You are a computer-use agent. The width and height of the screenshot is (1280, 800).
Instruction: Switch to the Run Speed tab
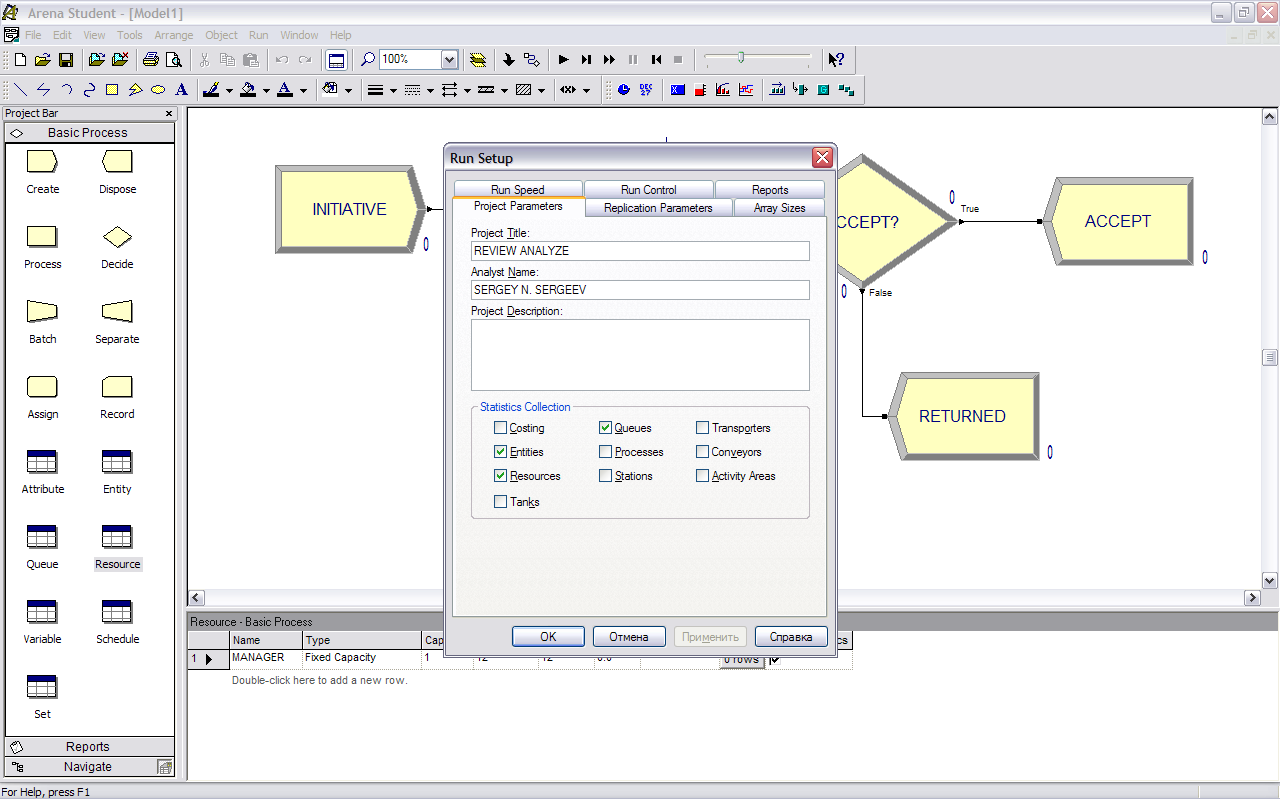tap(518, 190)
